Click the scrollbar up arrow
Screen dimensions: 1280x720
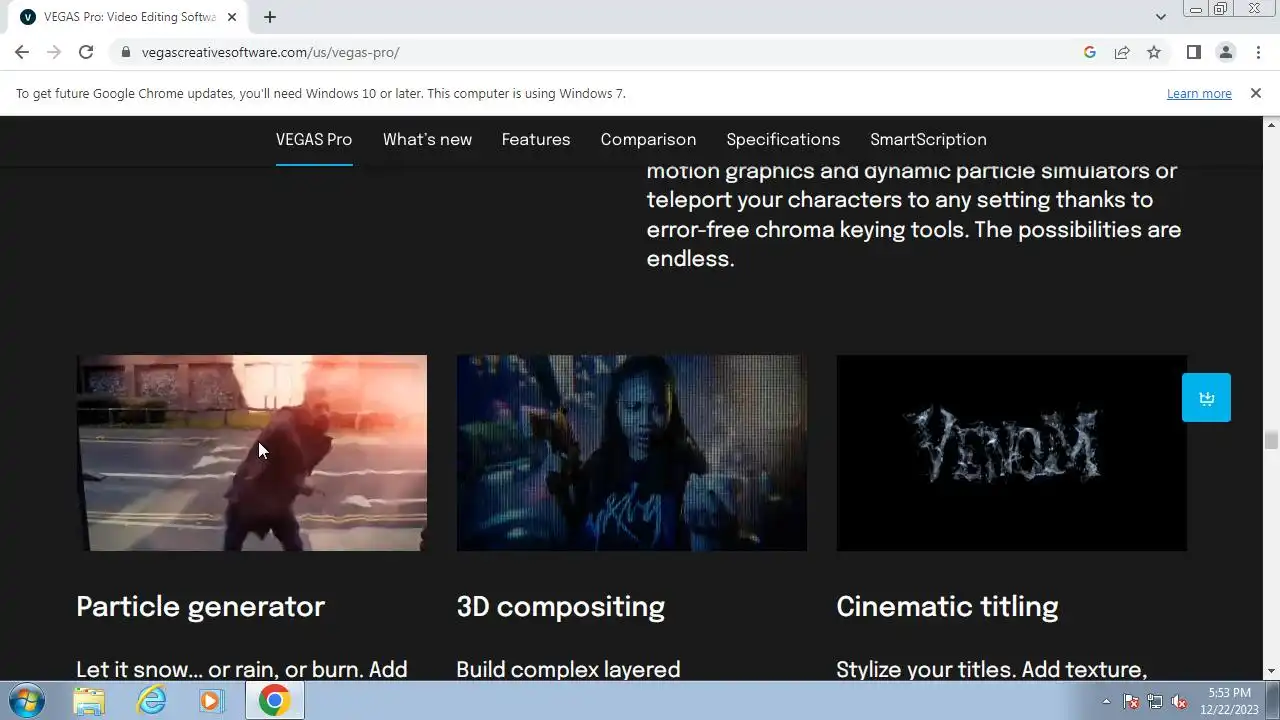1271,125
